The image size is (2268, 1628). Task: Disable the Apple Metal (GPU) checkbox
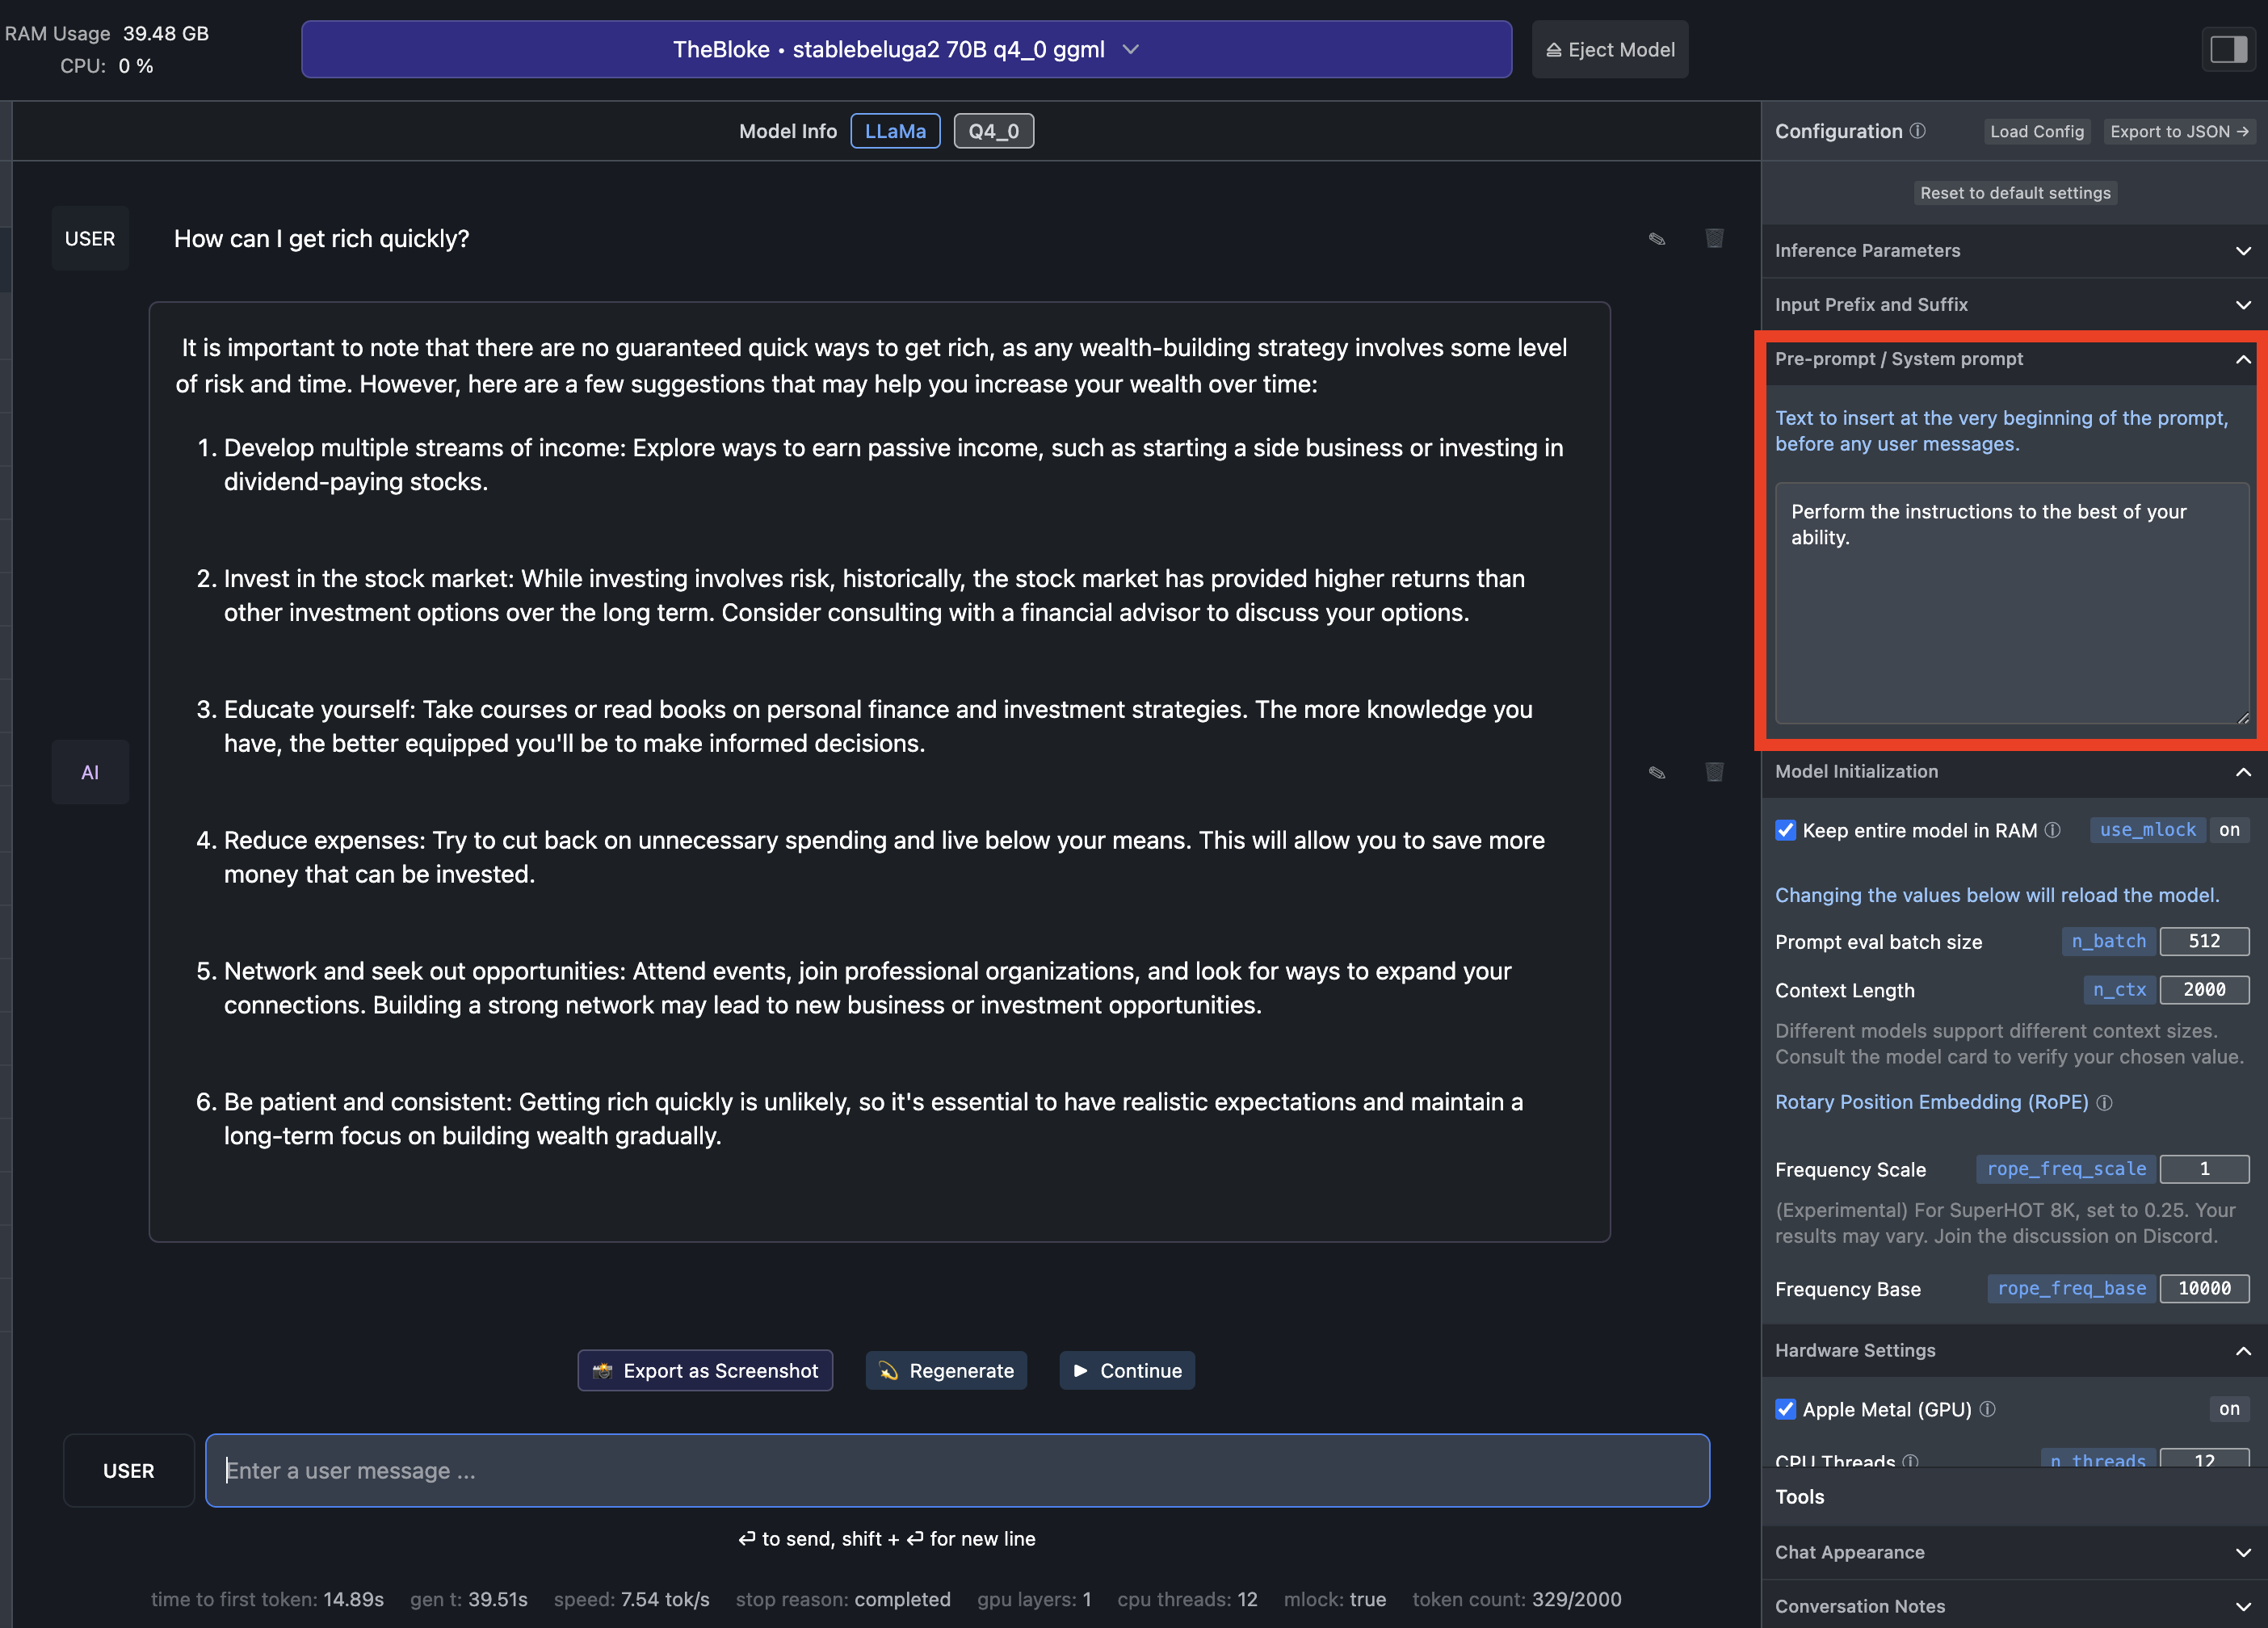(1785, 1409)
